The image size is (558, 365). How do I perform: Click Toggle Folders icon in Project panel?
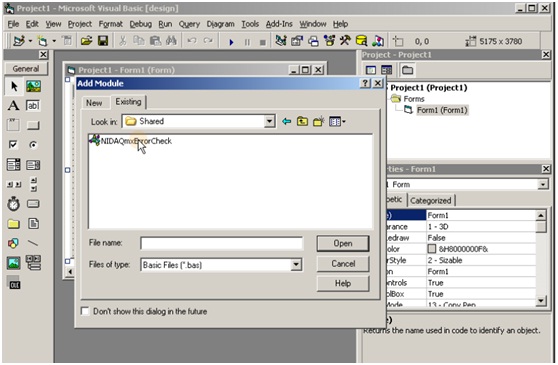point(407,70)
